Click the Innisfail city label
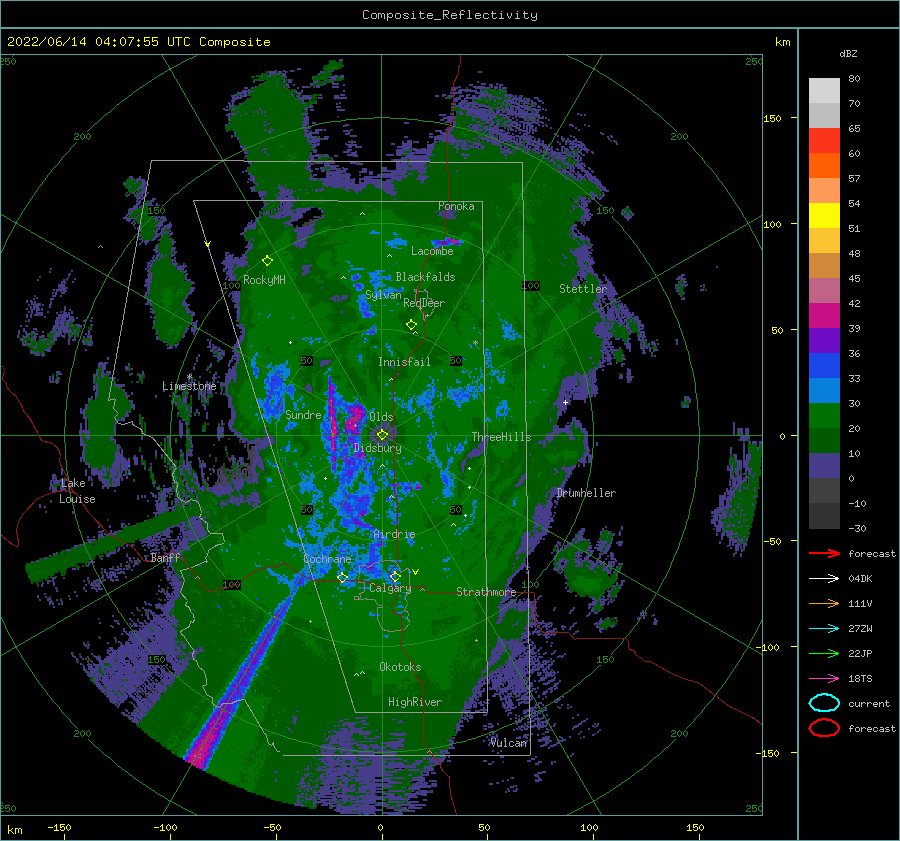Screen dimensions: 900x841 click(x=404, y=362)
